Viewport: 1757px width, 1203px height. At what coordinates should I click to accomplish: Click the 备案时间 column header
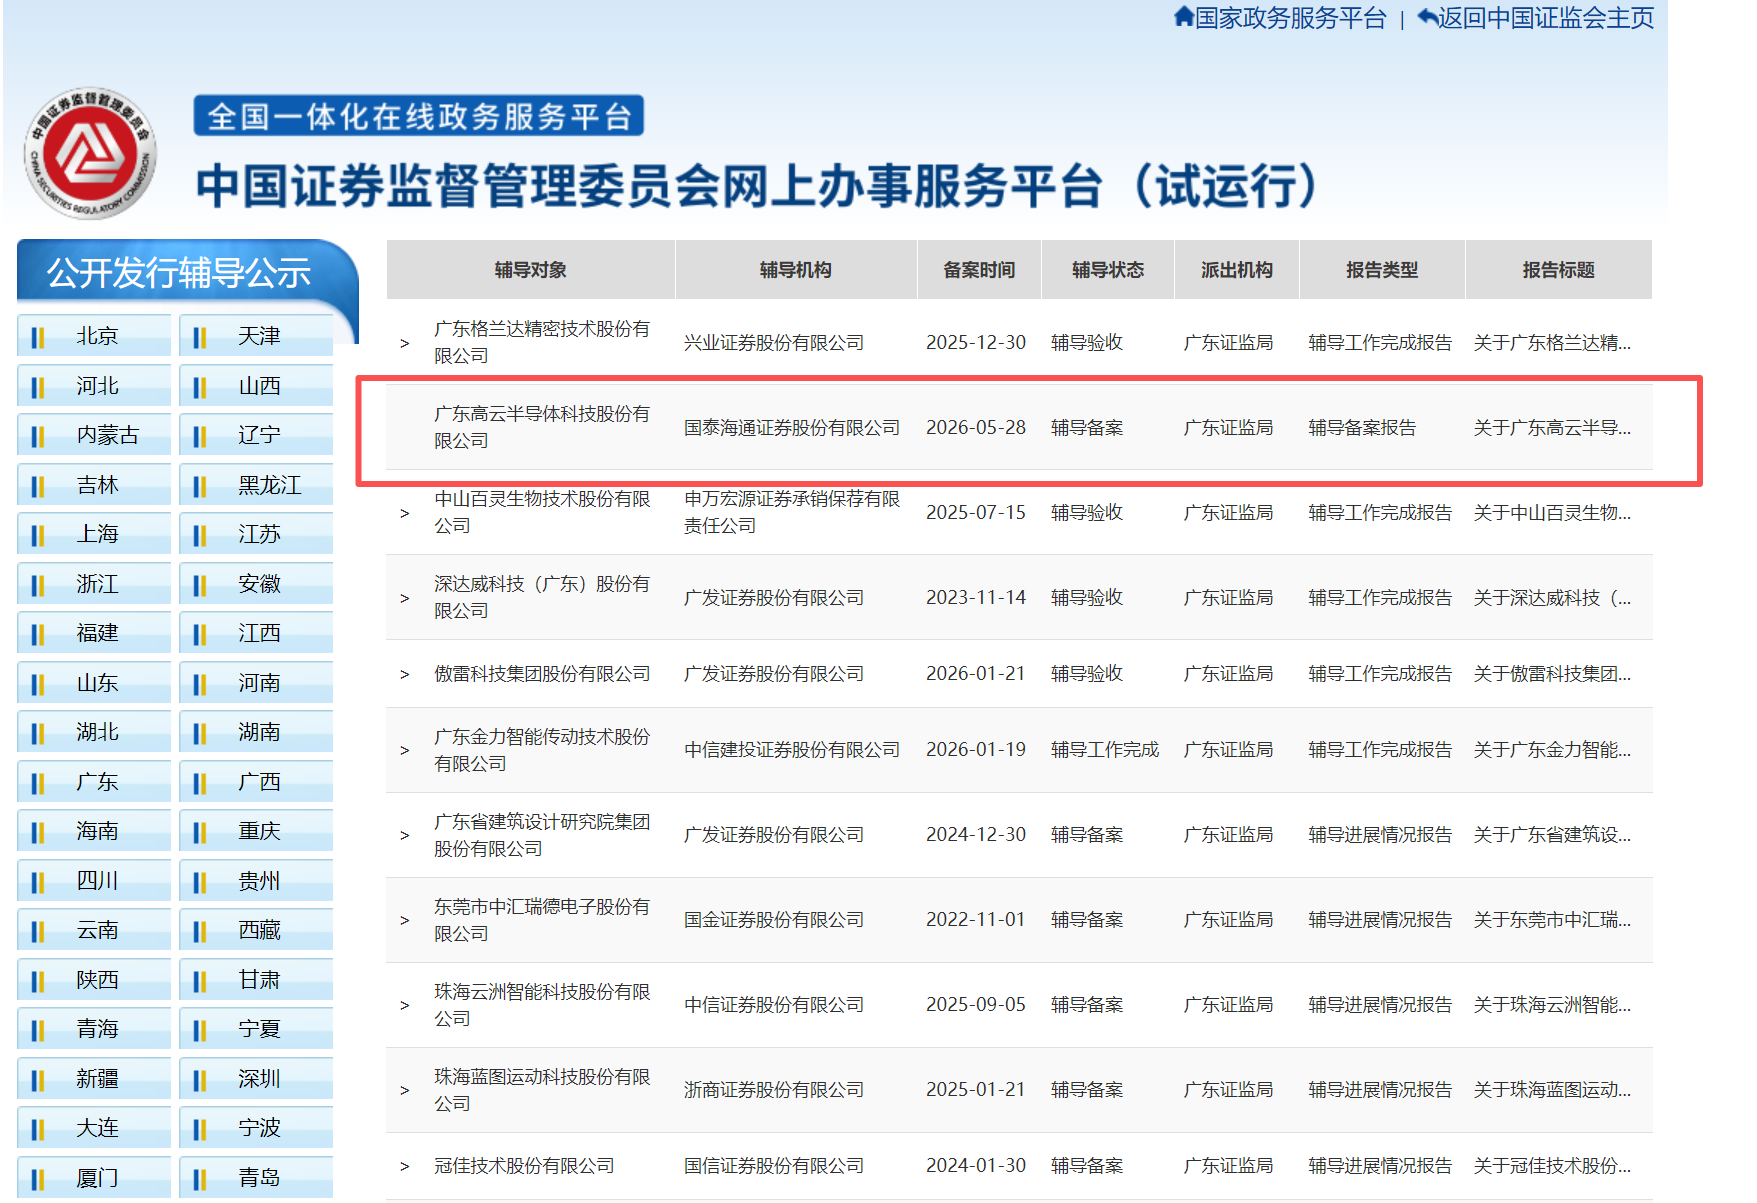tap(979, 270)
